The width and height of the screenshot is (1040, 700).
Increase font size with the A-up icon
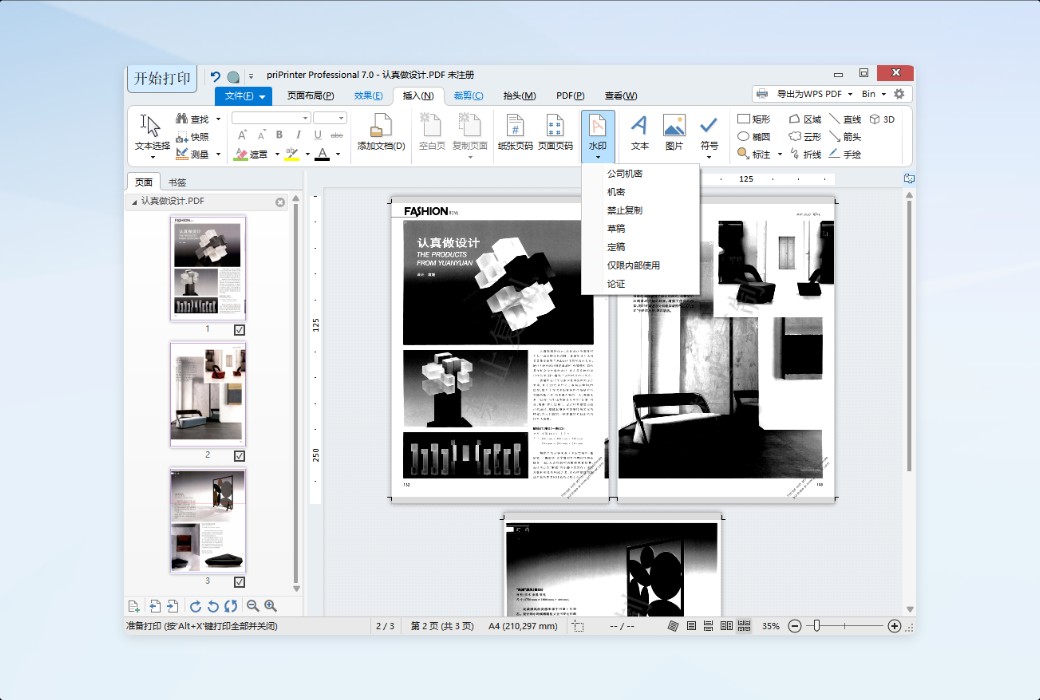pos(242,135)
